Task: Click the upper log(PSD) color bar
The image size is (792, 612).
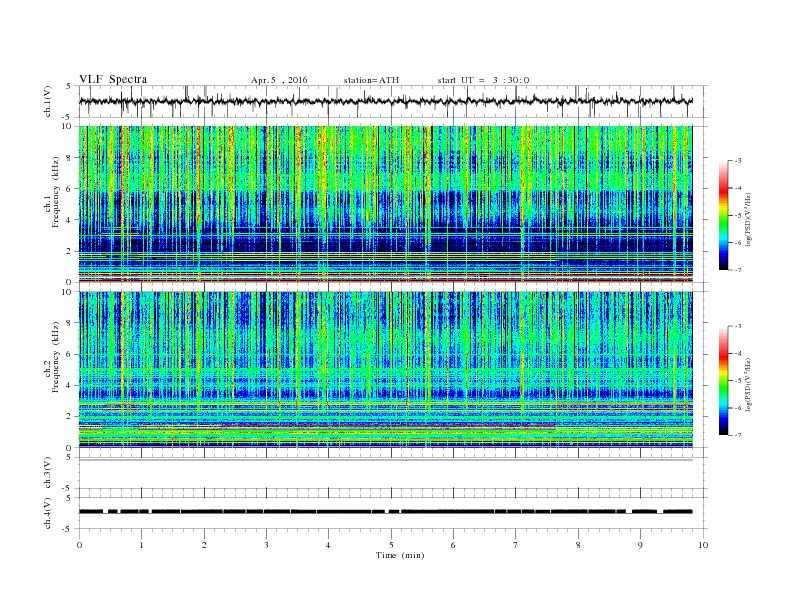Action: [724, 216]
